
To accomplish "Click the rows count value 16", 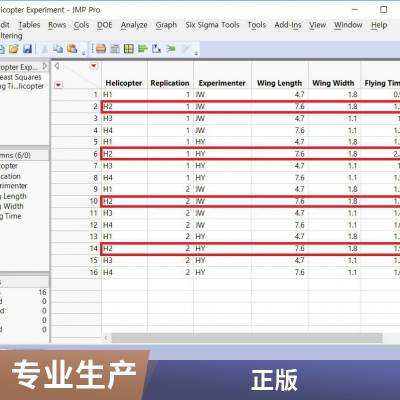I will click(42, 292).
